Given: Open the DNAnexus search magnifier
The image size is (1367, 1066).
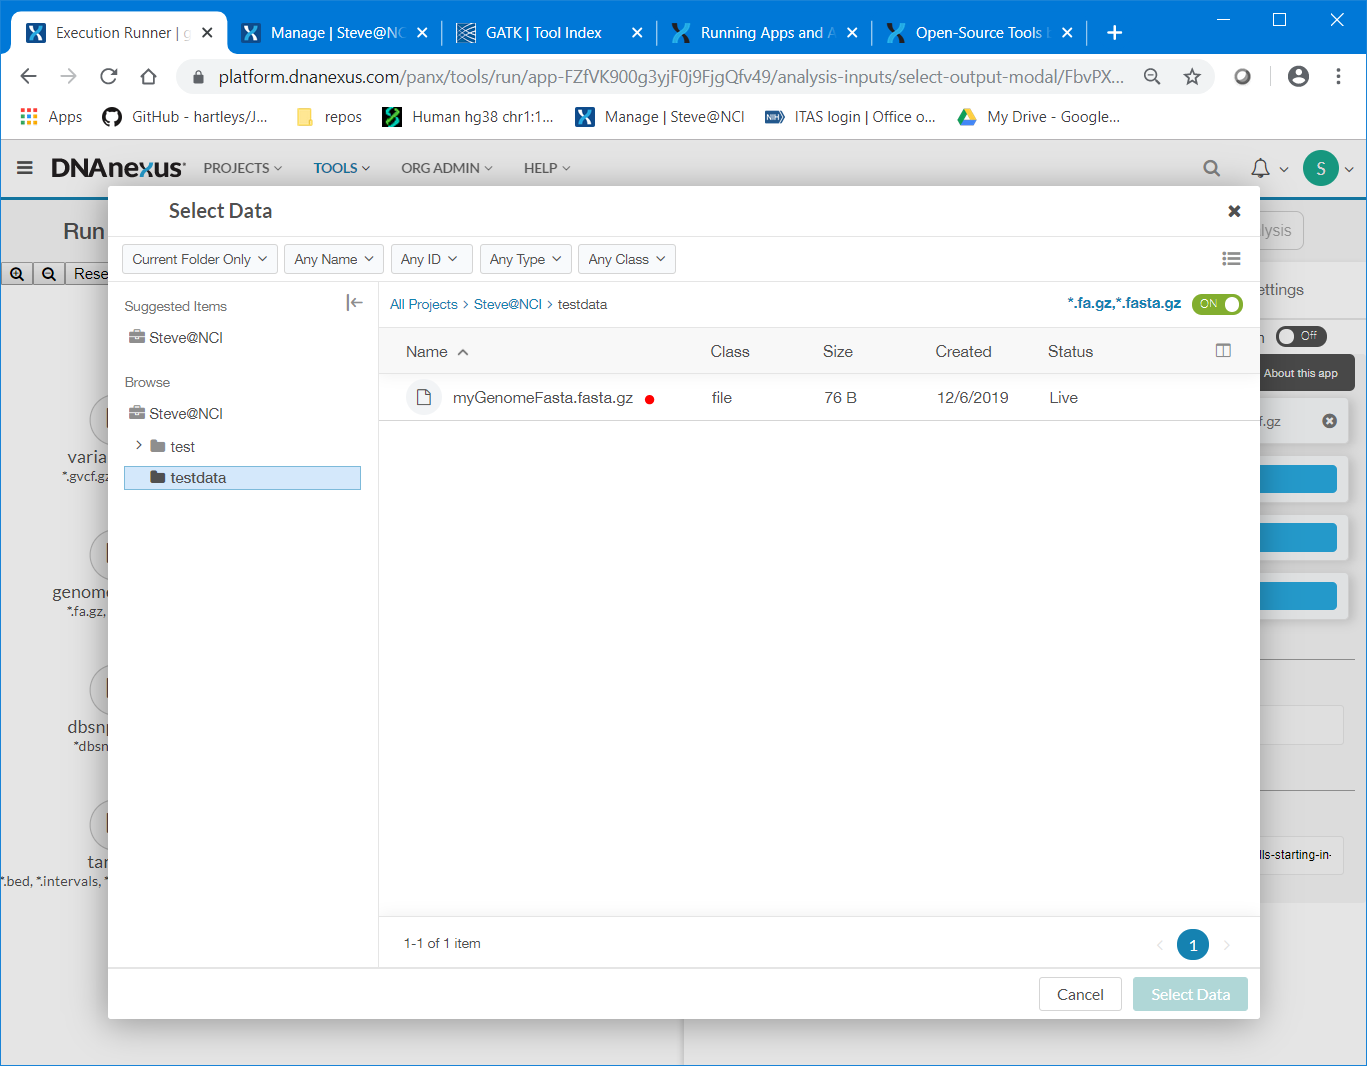Looking at the screenshot, I should 1211,168.
